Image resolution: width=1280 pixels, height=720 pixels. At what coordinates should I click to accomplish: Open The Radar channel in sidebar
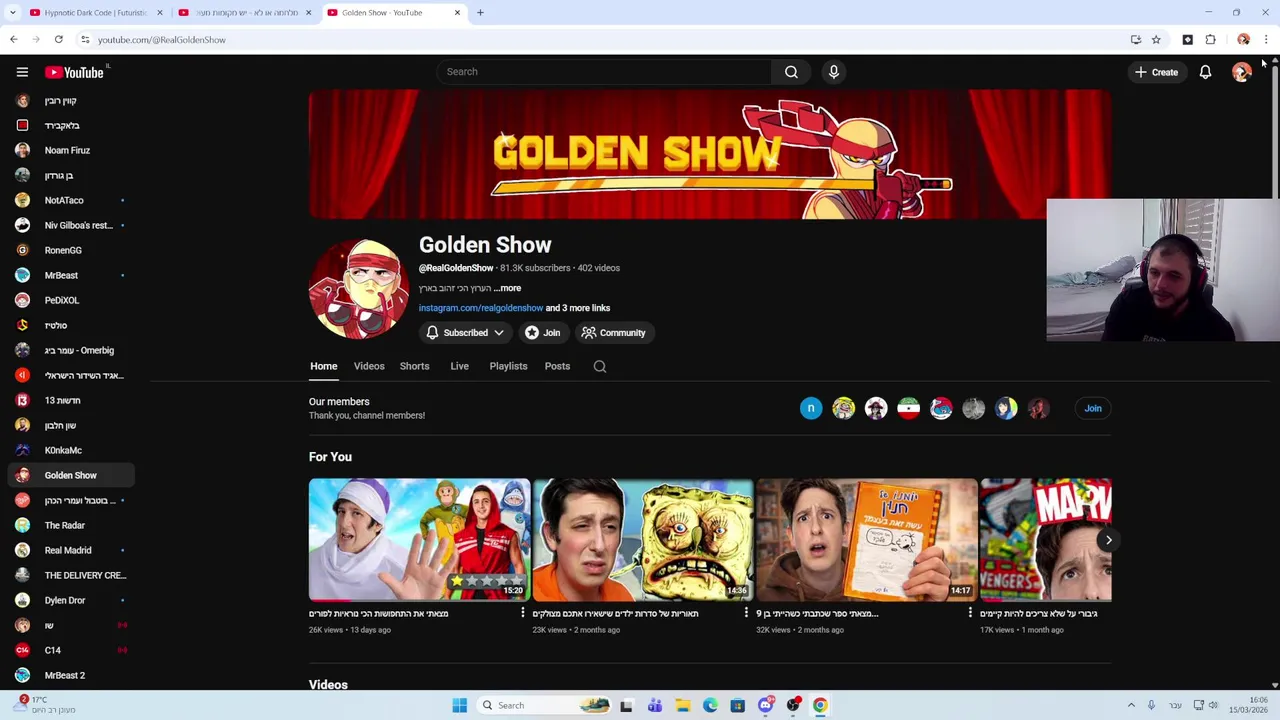(70, 525)
